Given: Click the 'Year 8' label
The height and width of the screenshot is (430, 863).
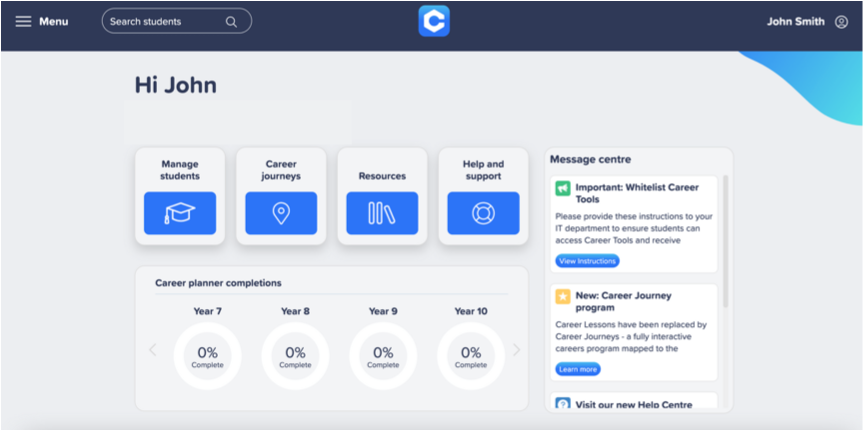Looking at the screenshot, I should tap(295, 311).
